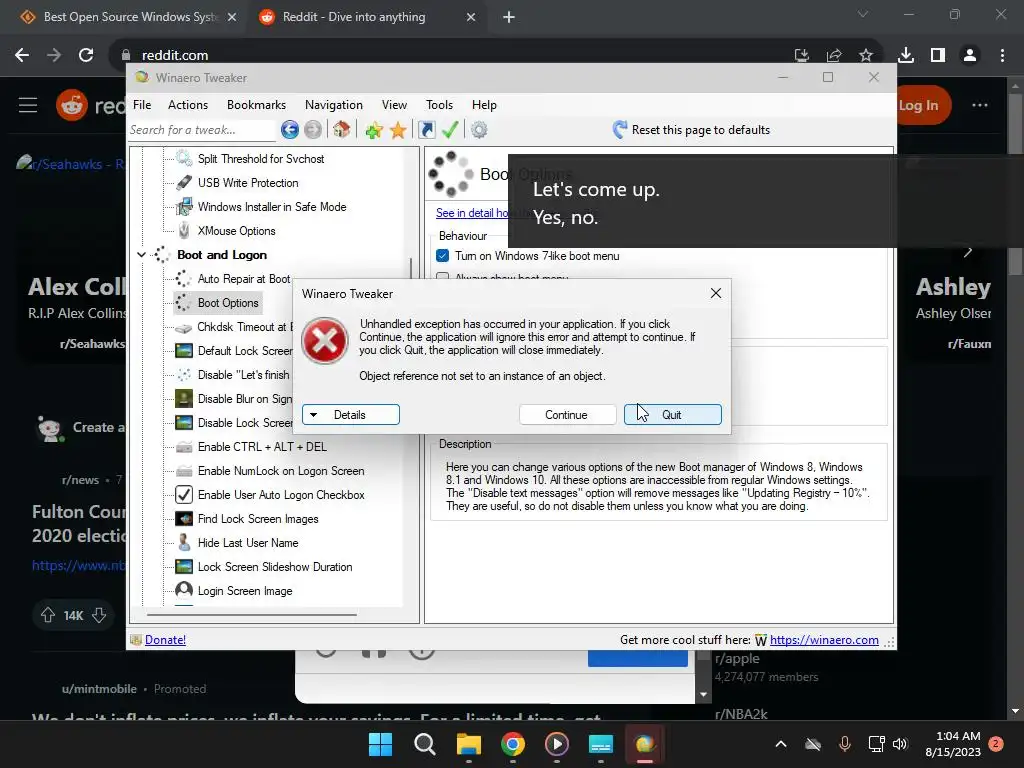Open the Help menu
Image resolution: width=1024 pixels, height=768 pixels.
pos(484,104)
